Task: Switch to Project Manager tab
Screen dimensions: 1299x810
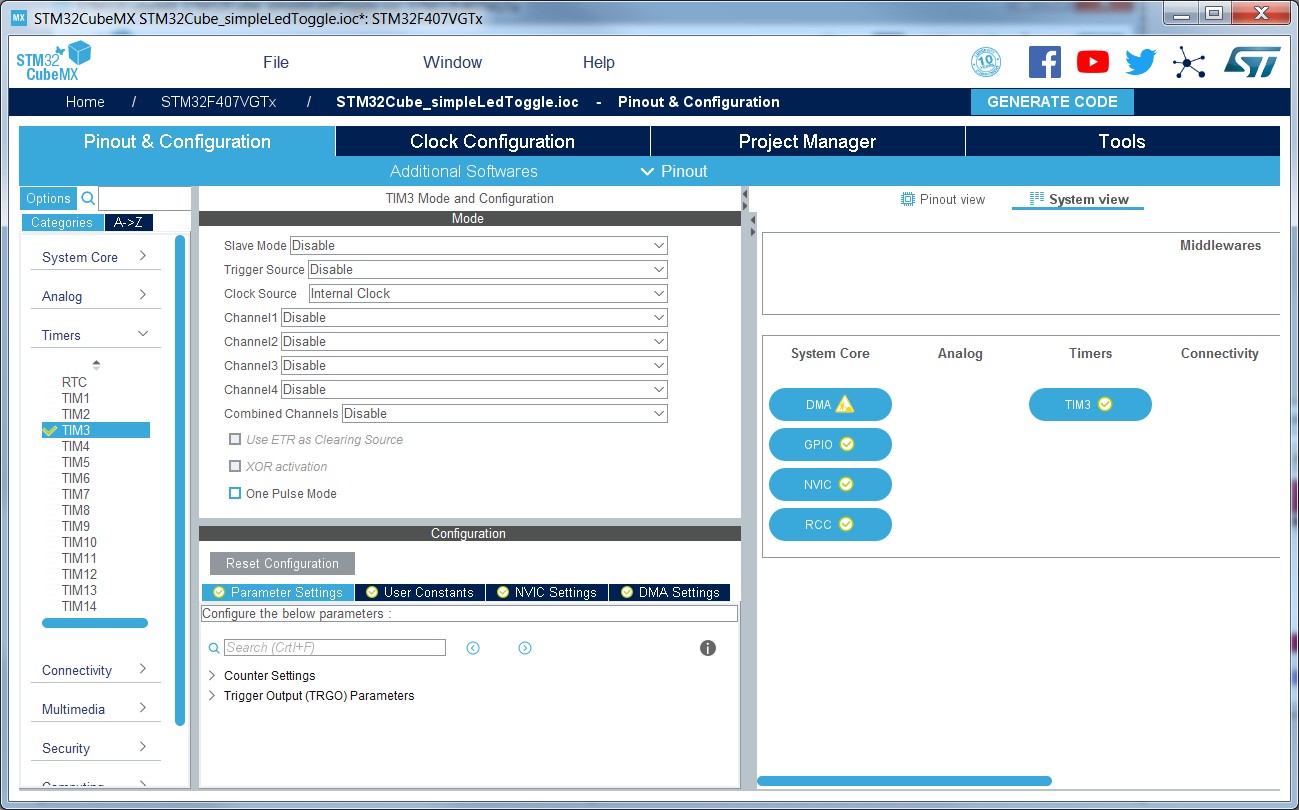Action: (x=807, y=141)
